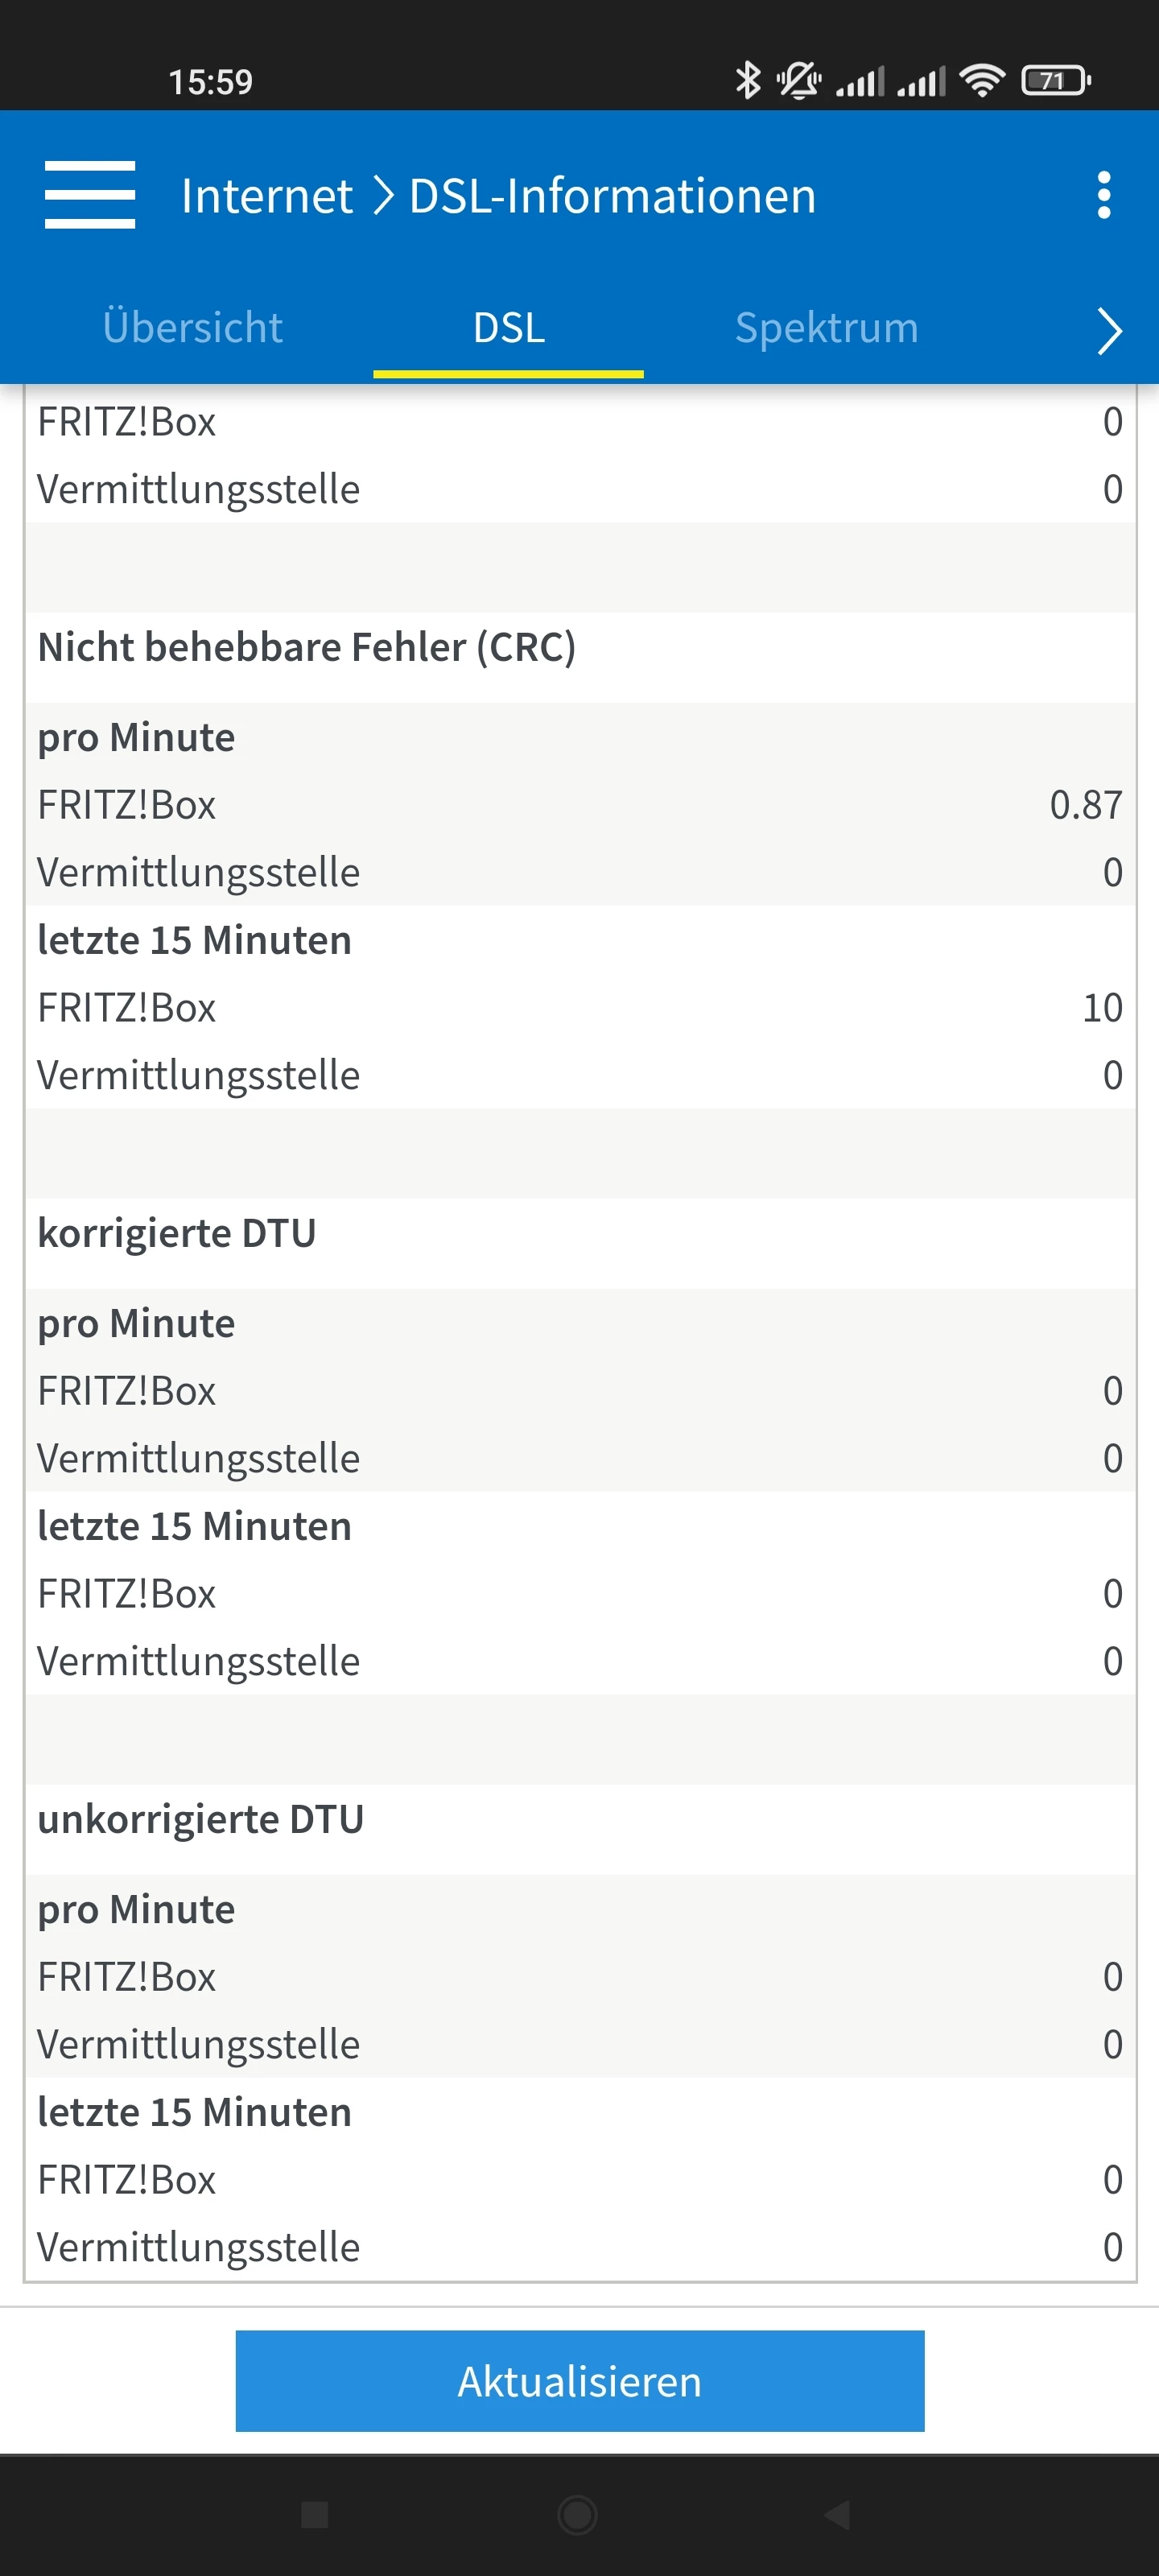Select the DSL tab
This screenshot has width=1159, height=2576.
(509, 328)
